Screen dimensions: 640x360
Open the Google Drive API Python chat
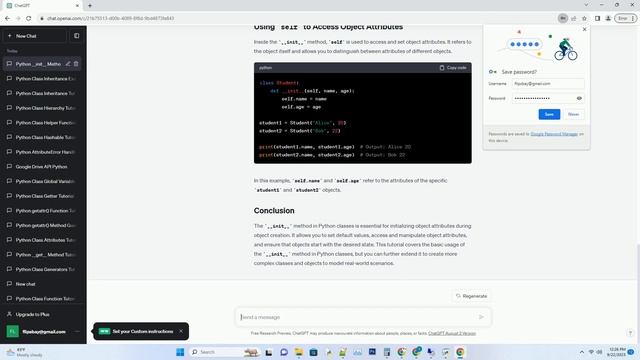pyautogui.click(x=42, y=167)
